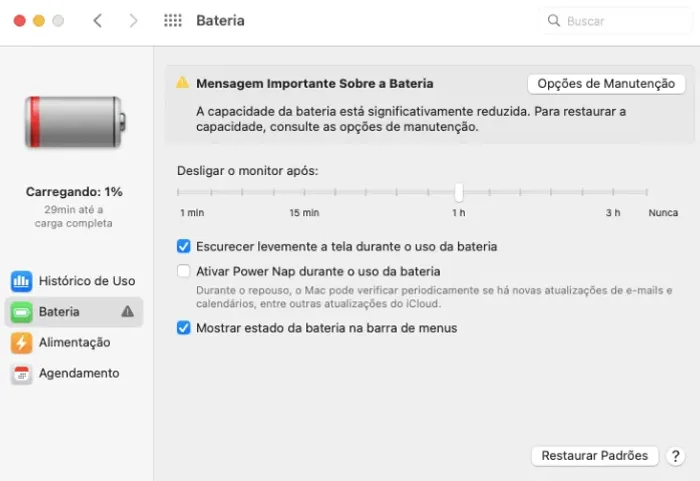
Task: Click the orange Alimentação bolt icon
Action: (21, 343)
